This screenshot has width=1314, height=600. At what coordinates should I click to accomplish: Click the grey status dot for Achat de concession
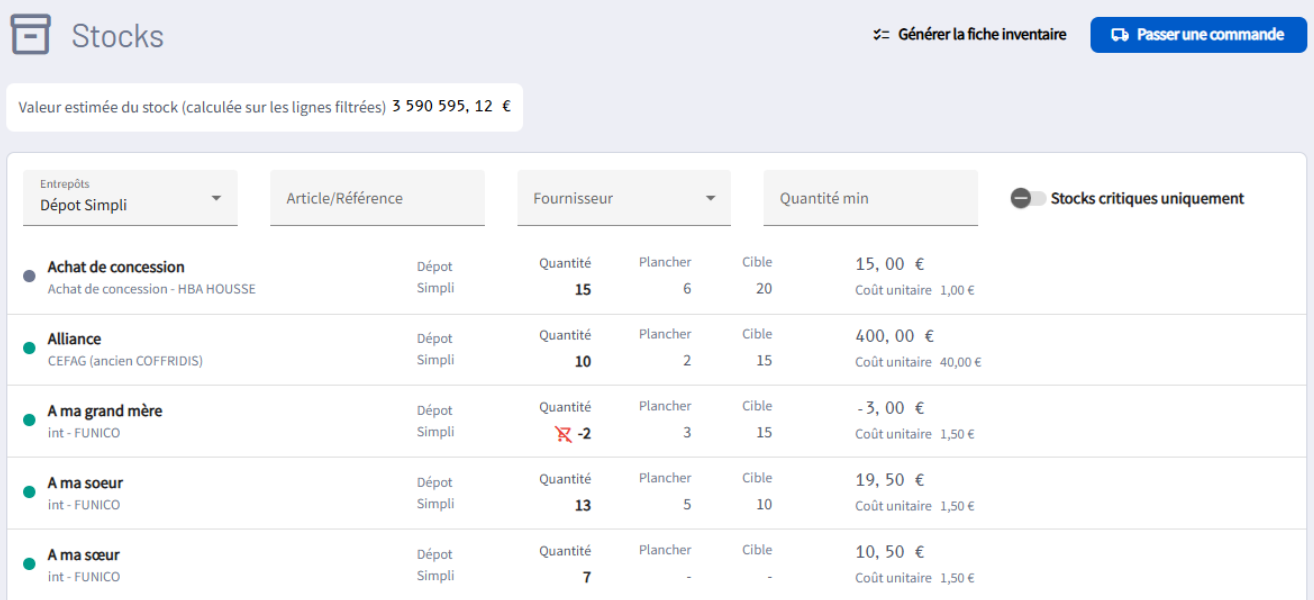29,276
